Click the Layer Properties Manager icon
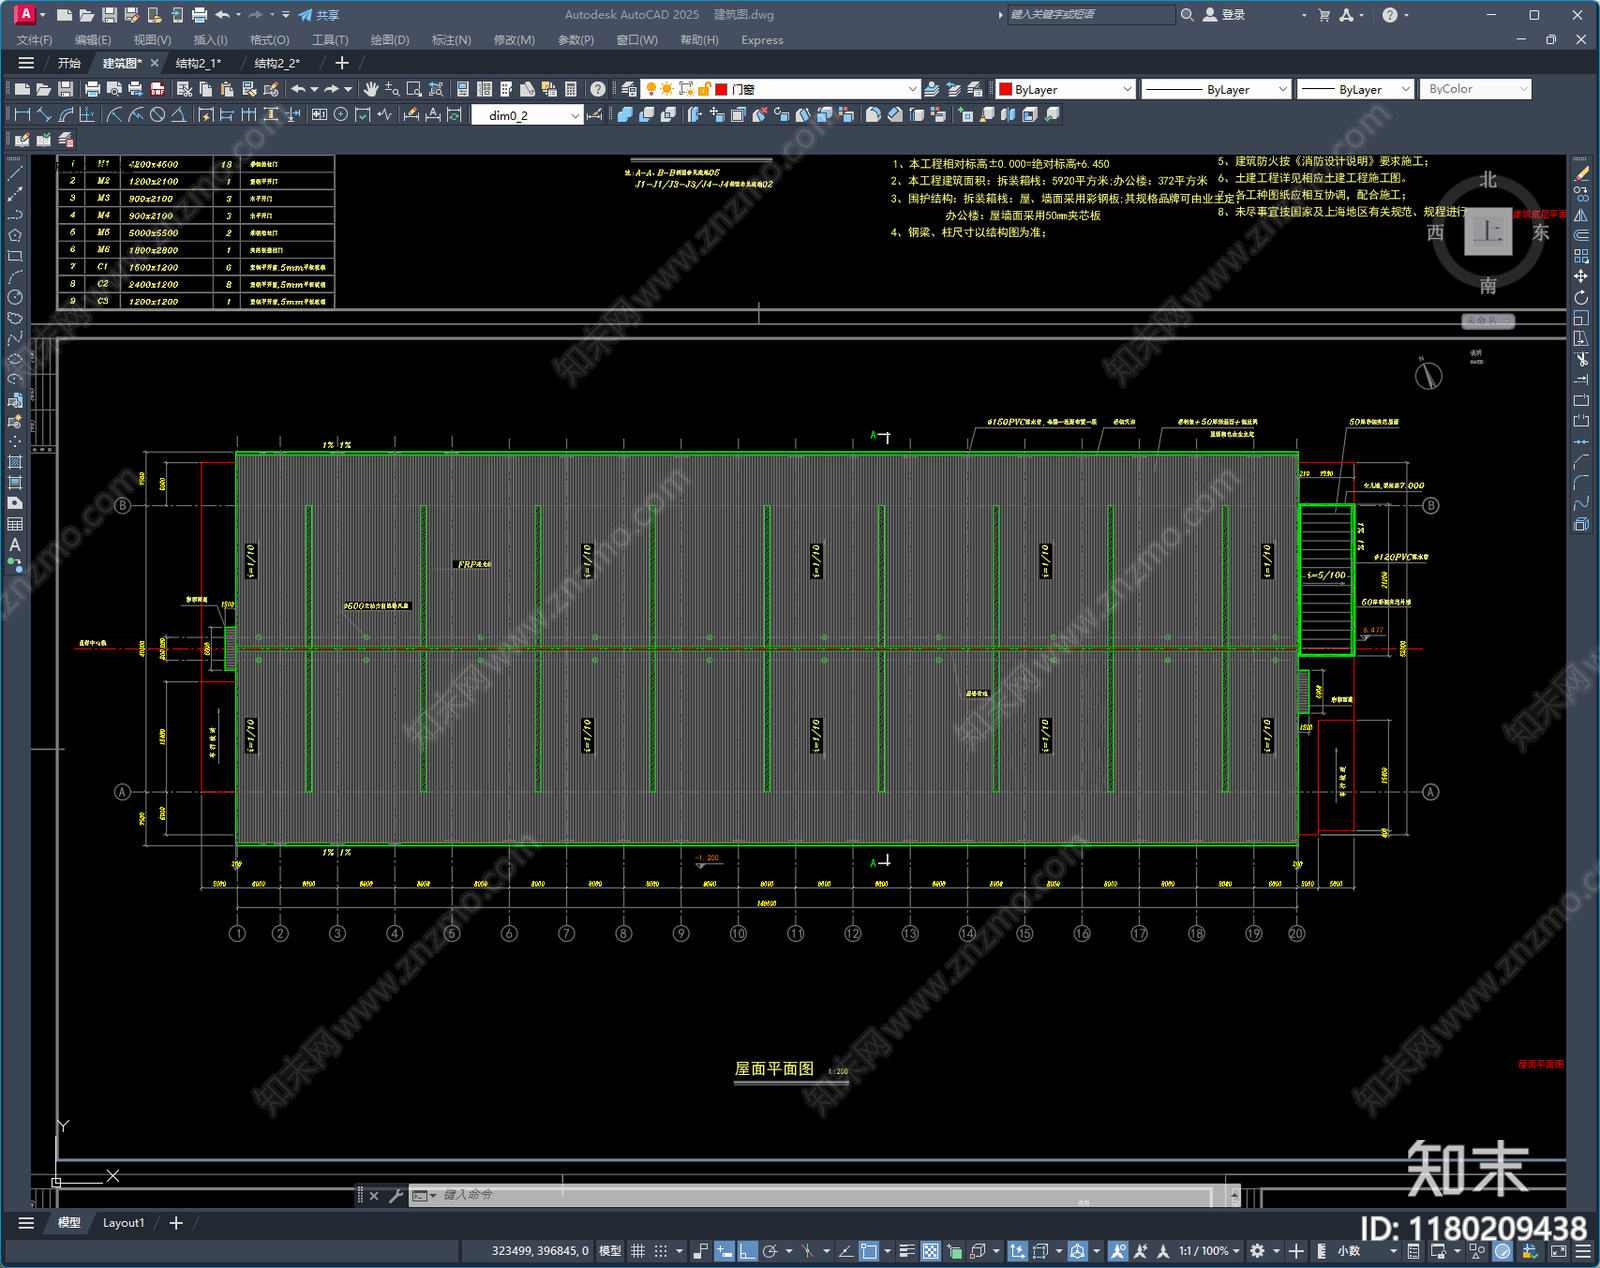The height and width of the screenshot is (1268, 1600). click(x=628, y=89)
